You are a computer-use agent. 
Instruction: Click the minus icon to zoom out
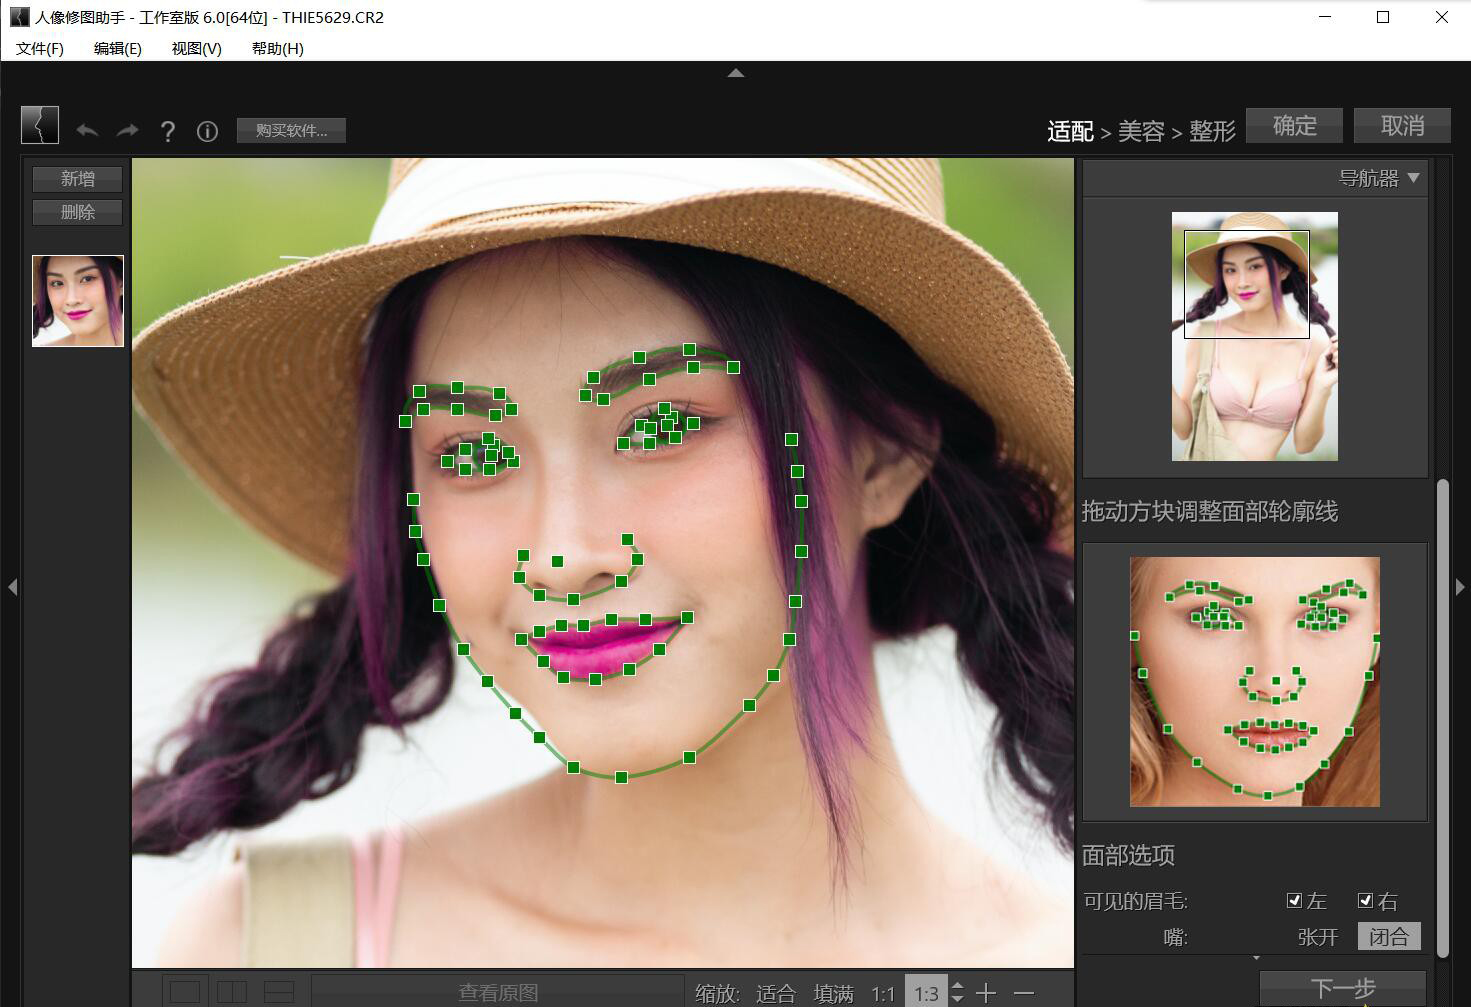(x=1024, y=993)
